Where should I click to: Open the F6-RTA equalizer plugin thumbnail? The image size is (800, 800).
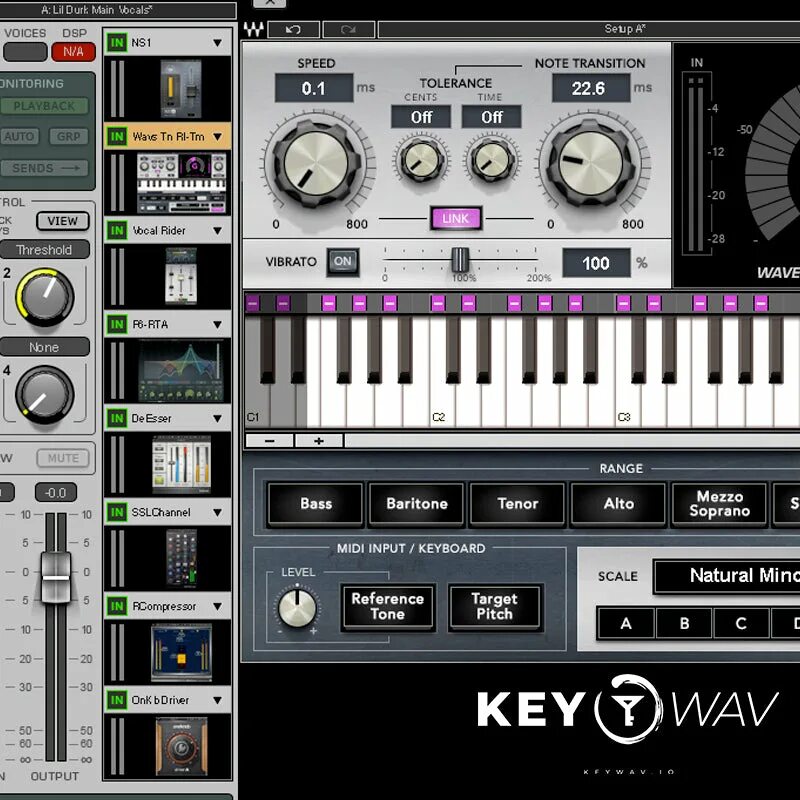tap(181, 371)
